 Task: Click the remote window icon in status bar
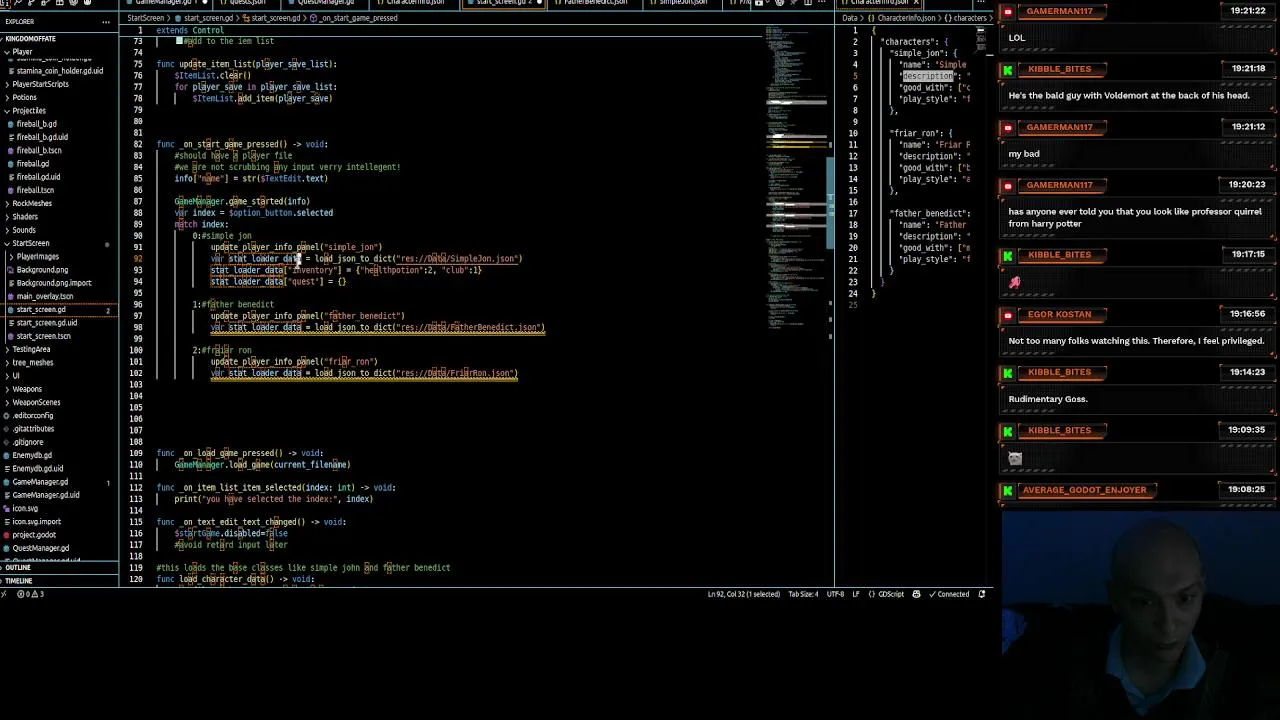[x=6, y=594]
